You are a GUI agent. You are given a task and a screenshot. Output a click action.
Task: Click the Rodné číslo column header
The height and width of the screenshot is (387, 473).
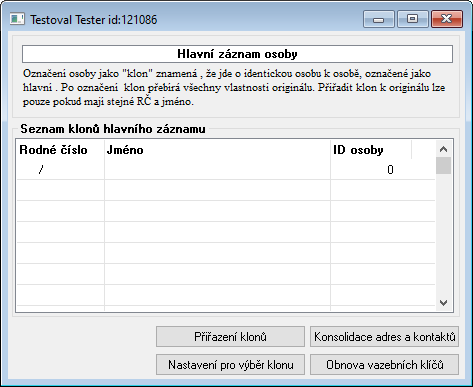(x=60, y=150)
